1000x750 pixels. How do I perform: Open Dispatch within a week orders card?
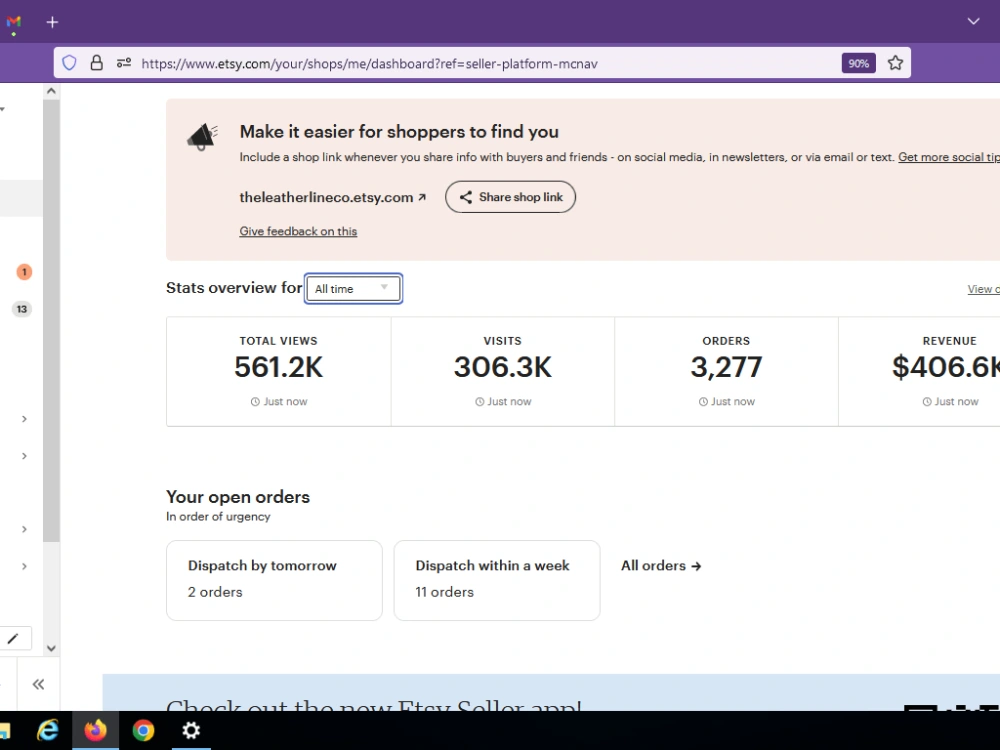coord(497,580)
